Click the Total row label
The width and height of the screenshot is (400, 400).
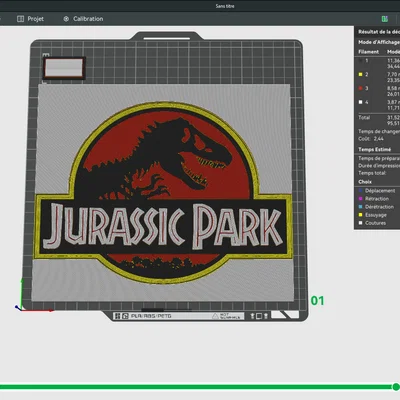tap(364, 117)
